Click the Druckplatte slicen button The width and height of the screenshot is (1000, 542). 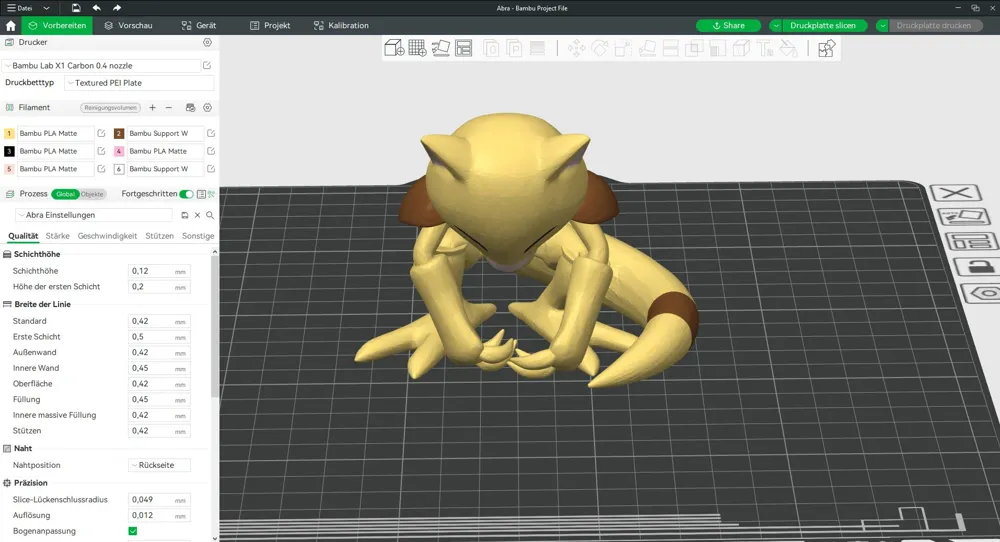point(823,26)
